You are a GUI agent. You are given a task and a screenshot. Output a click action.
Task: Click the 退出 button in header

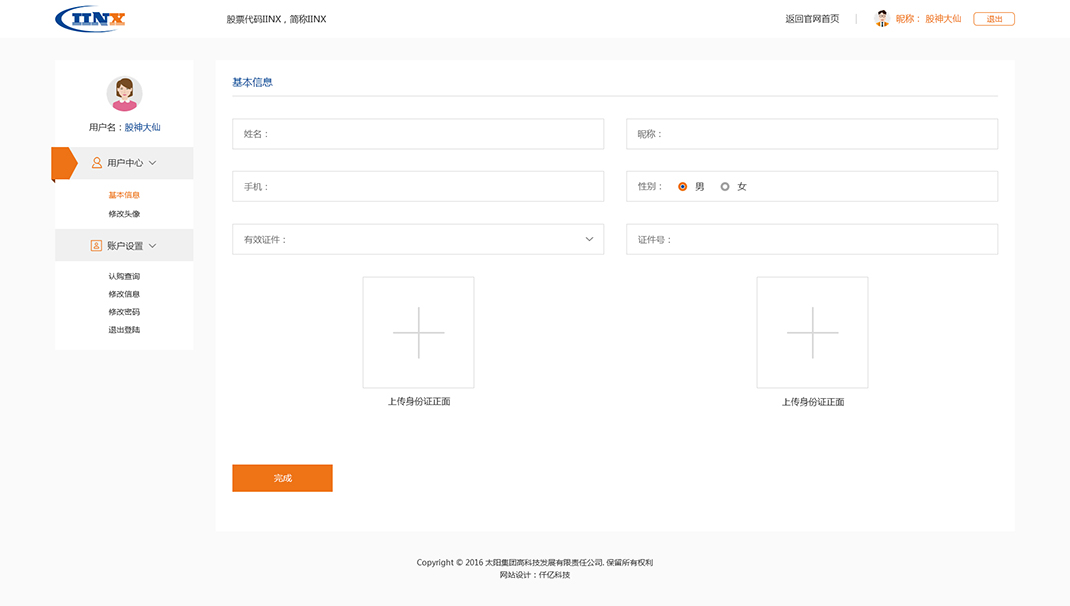[x=994, y=19]
